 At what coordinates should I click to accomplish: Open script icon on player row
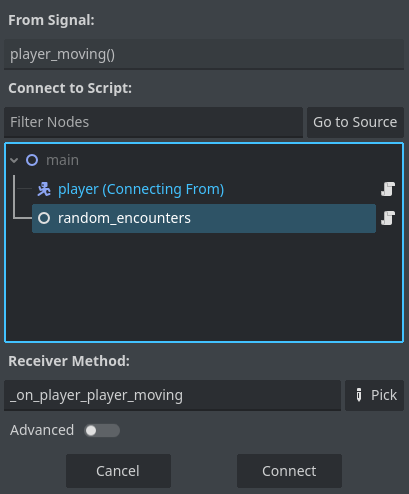pos(388,189)
